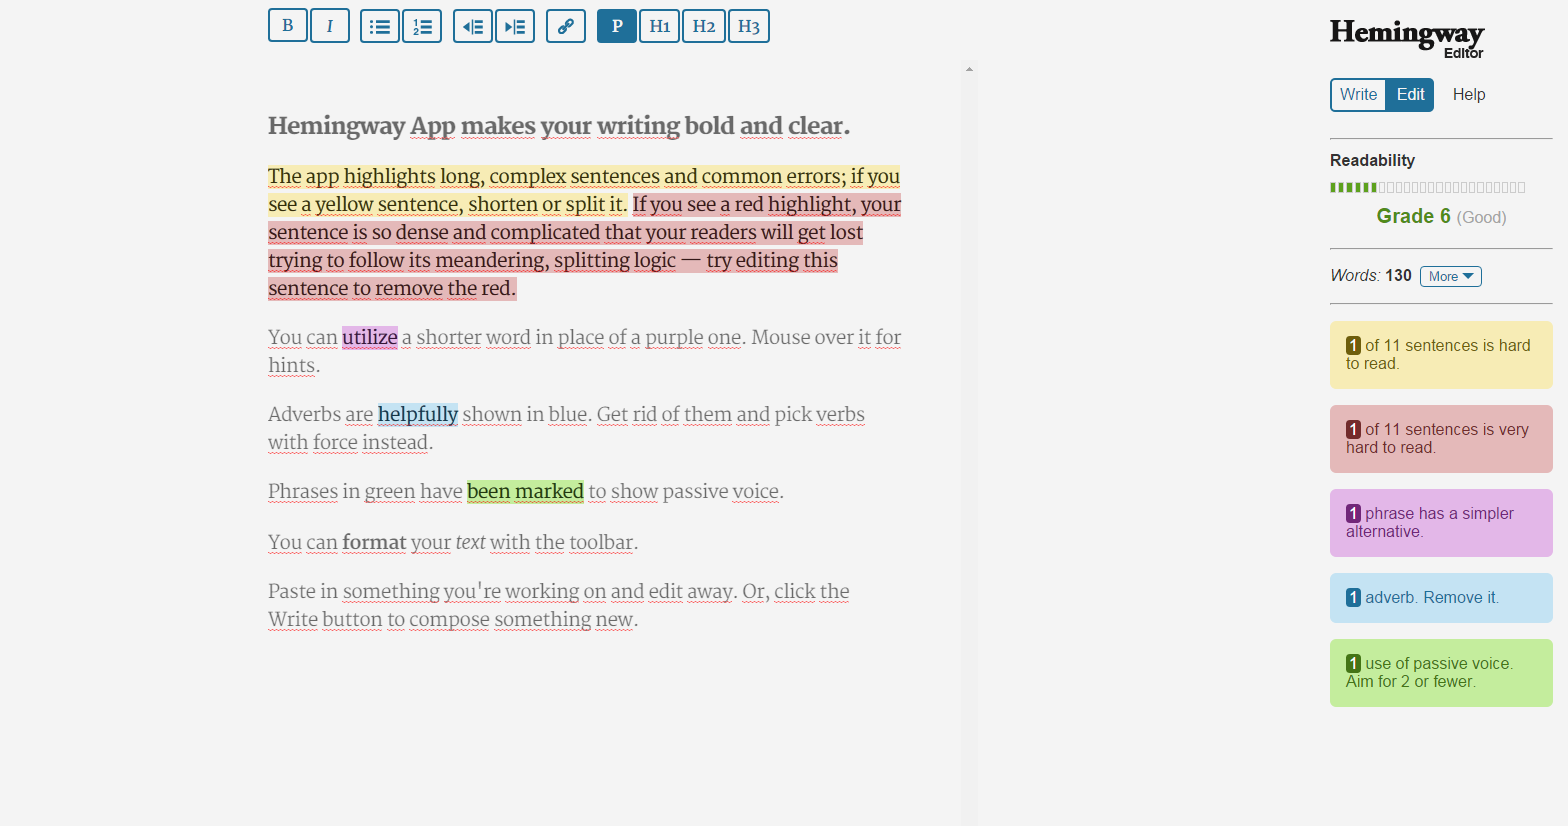
Task: Insert a bulleted list
Action: 380,26
